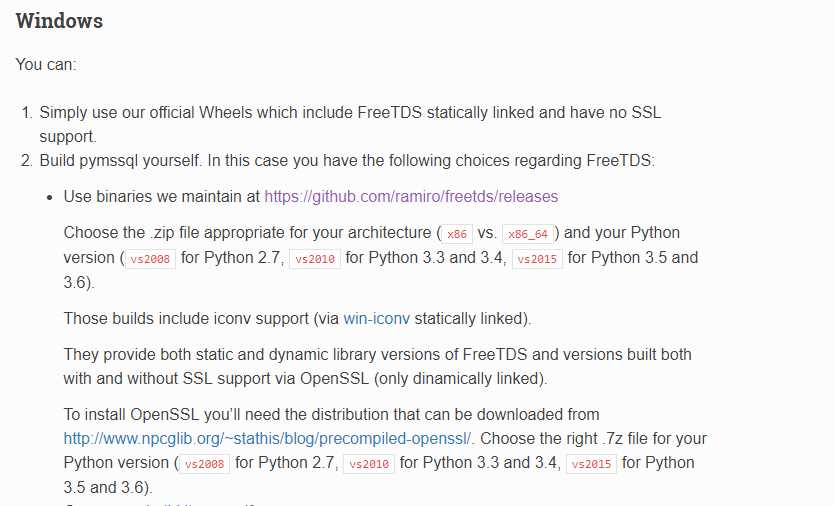Viewport: 835px width, 506px height.
Task: Click the "Those builds include iconv support" sentence
Action: click(x=297, y=319)
